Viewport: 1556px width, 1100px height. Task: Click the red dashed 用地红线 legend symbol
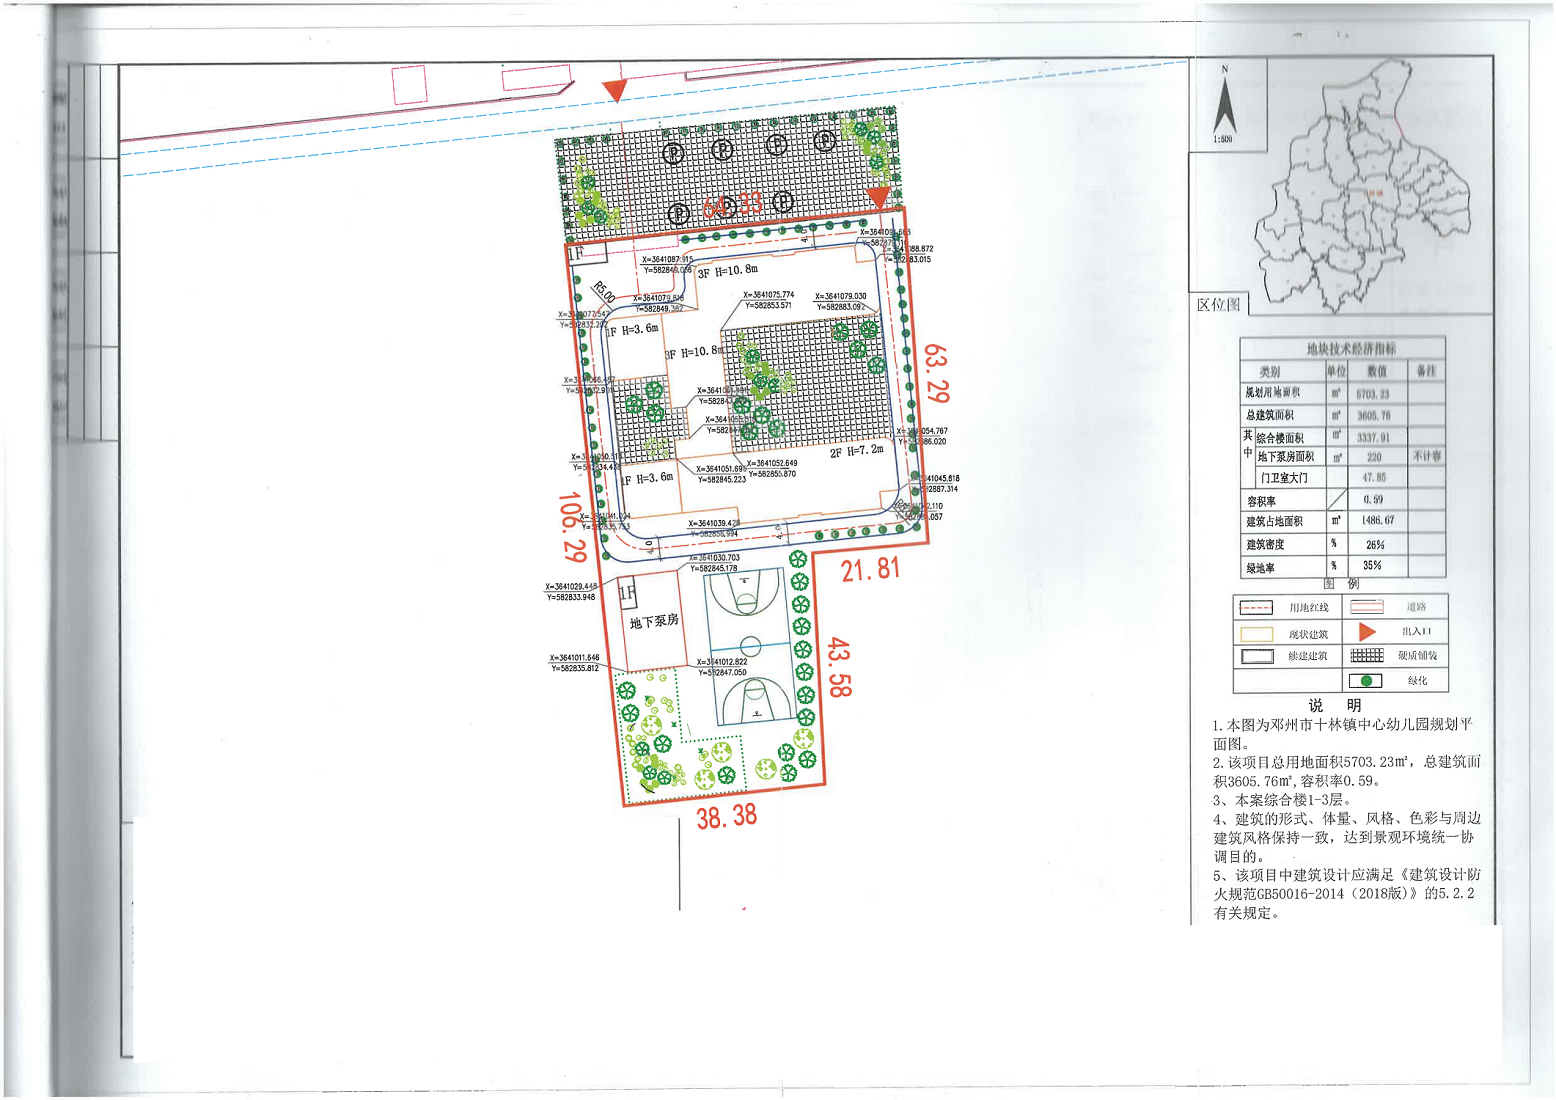point(1255,608)
